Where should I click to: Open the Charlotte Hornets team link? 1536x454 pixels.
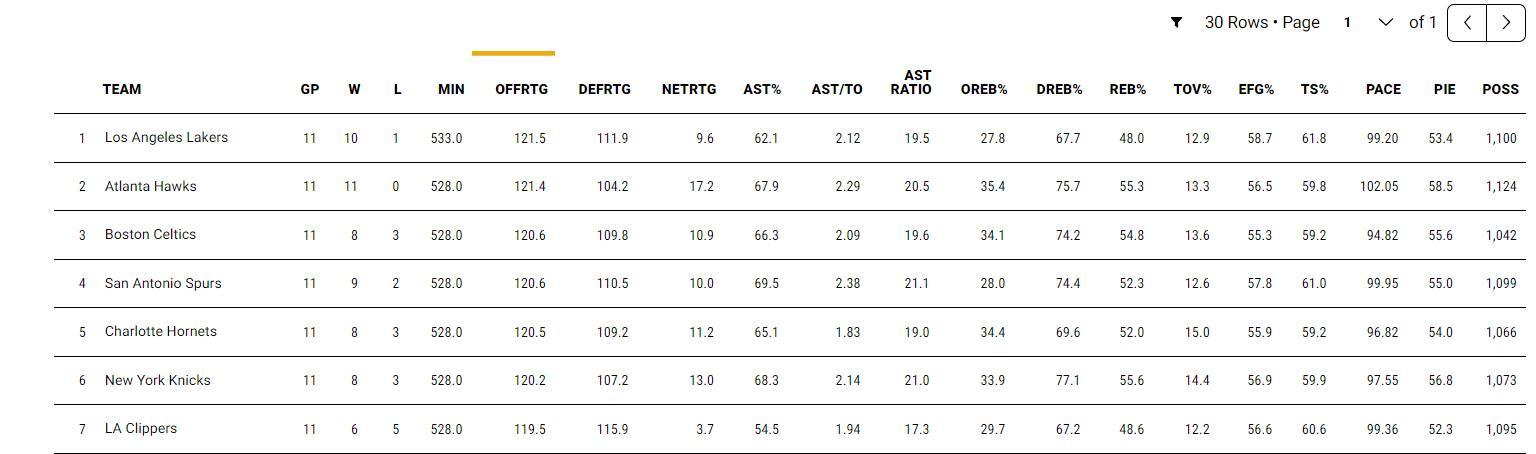click(160, 331)
